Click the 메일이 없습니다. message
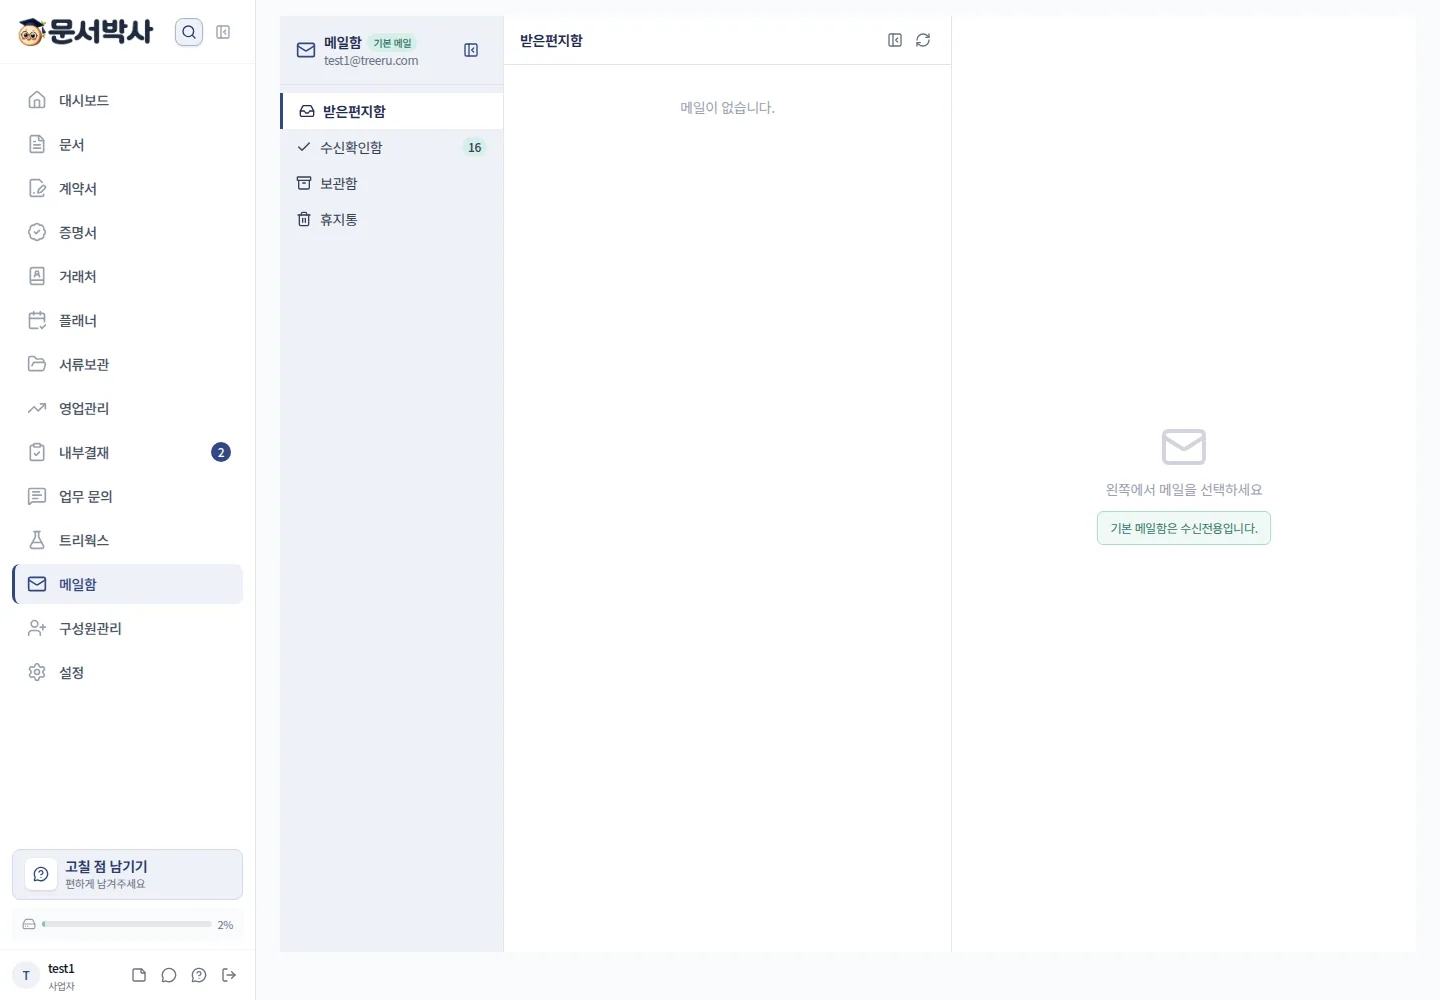The width and height of the screenshot is (1440, 1000). (x=728, y=107)
